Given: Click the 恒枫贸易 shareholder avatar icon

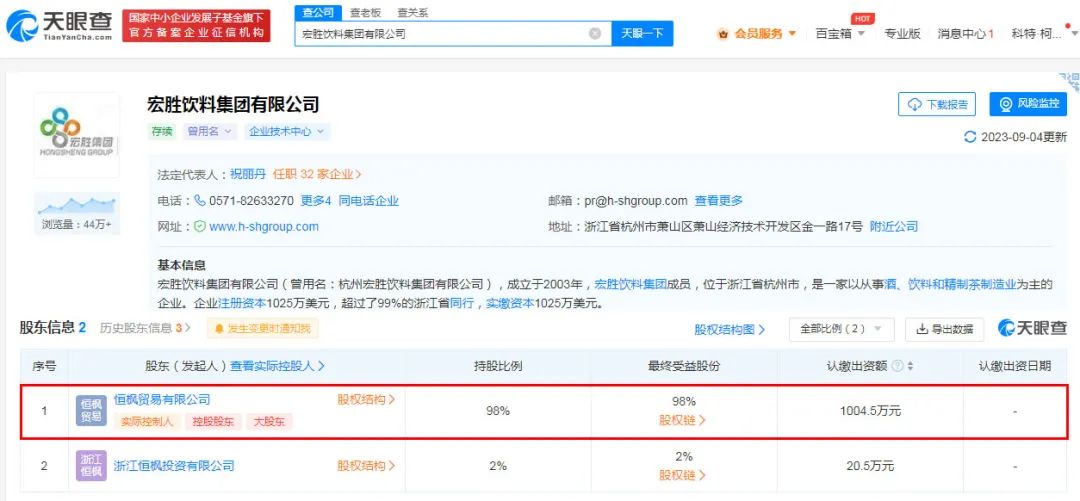Looking at the screenshot, I should tap(91, 410).
